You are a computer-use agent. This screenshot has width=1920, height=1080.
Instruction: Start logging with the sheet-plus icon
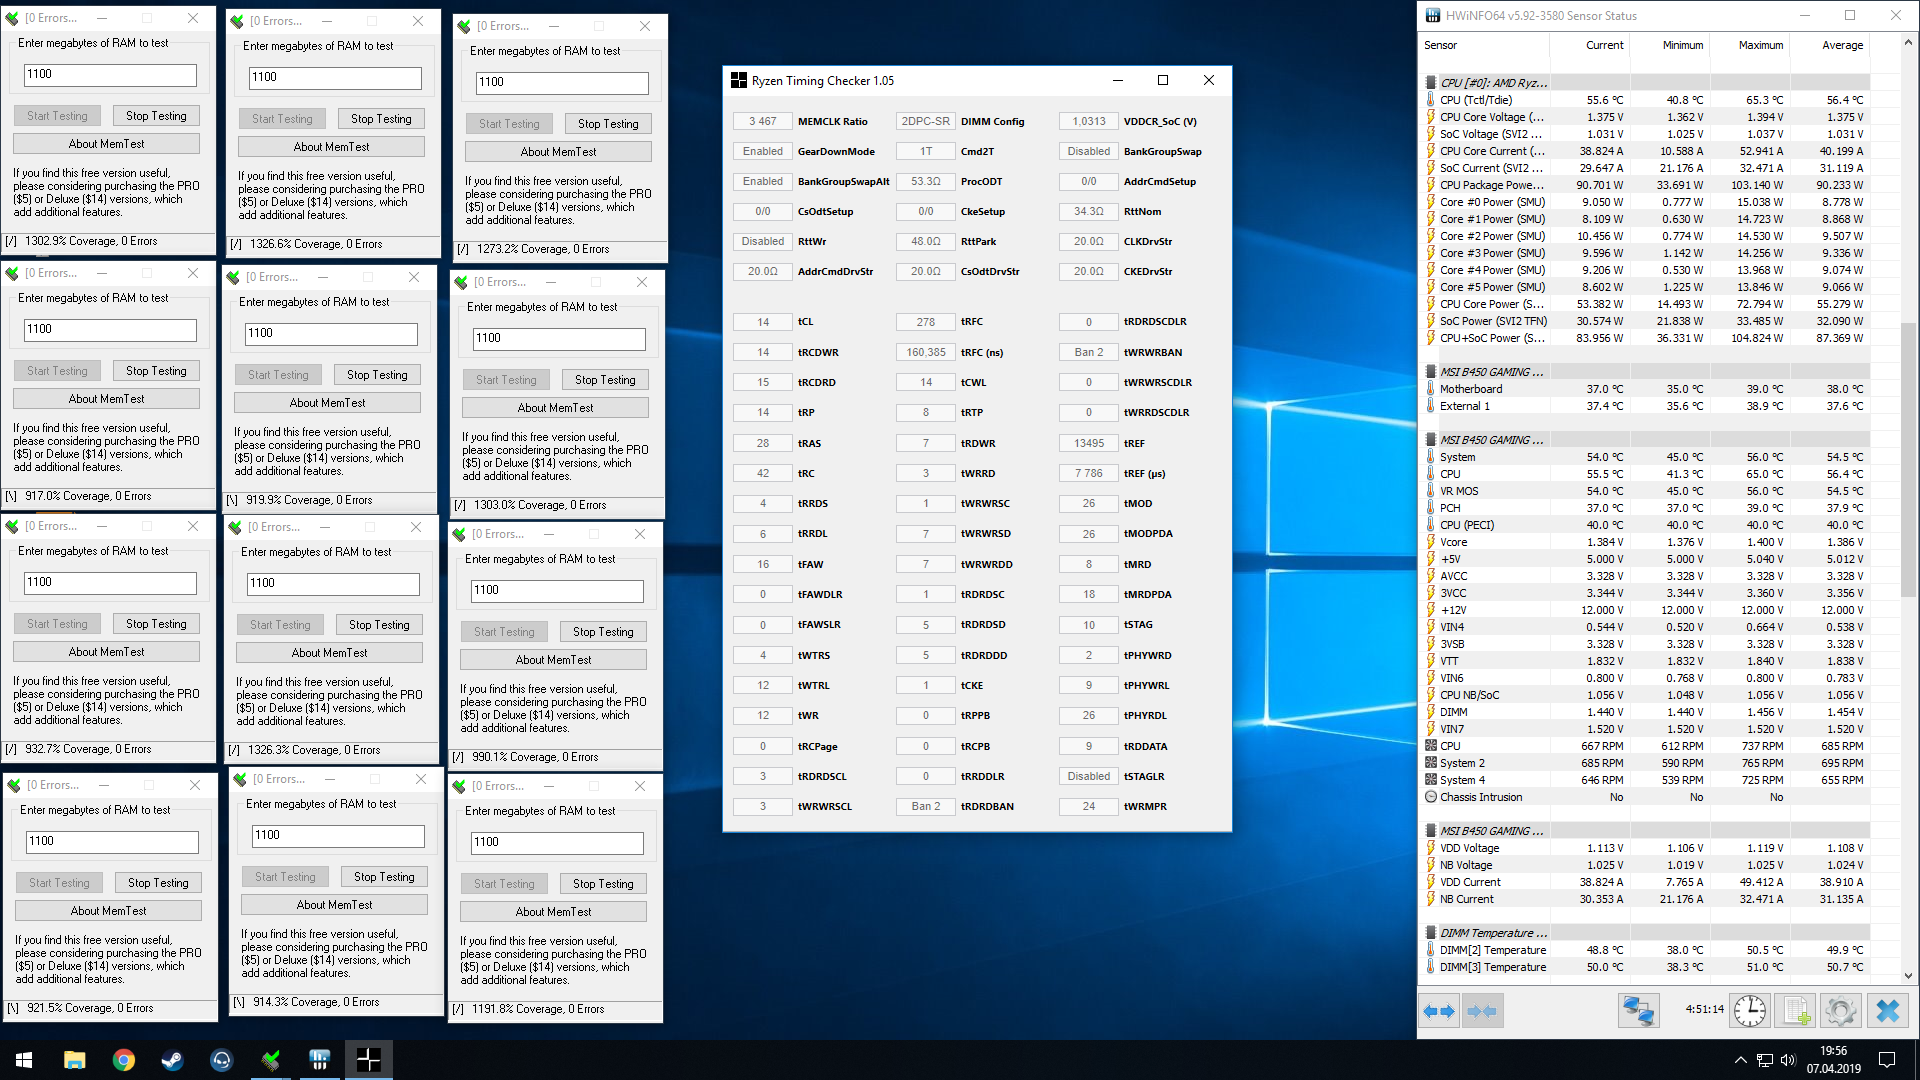(x=1796, y=1011)
